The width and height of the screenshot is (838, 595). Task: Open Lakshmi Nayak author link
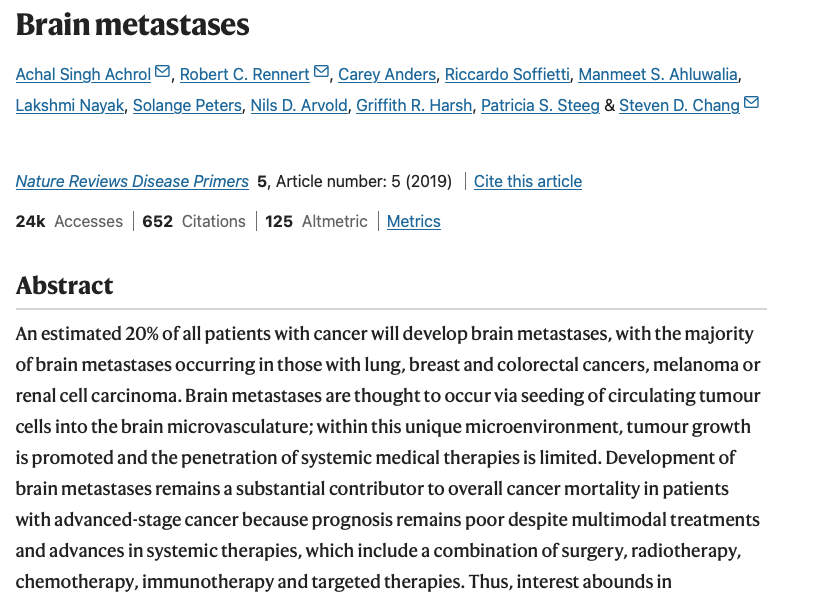coord(69,105)
